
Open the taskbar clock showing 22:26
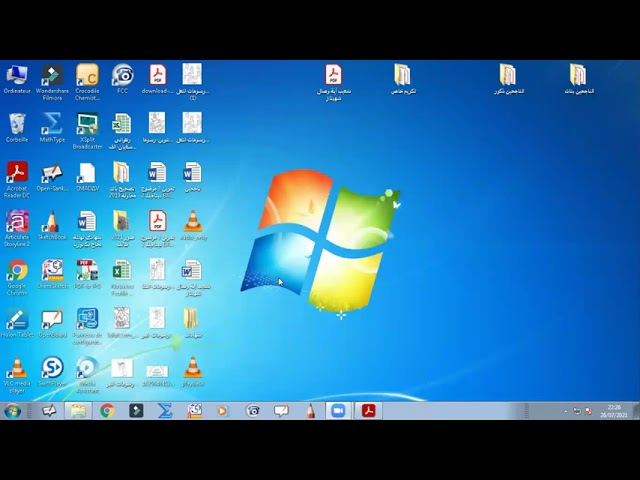tap(614, 411)
